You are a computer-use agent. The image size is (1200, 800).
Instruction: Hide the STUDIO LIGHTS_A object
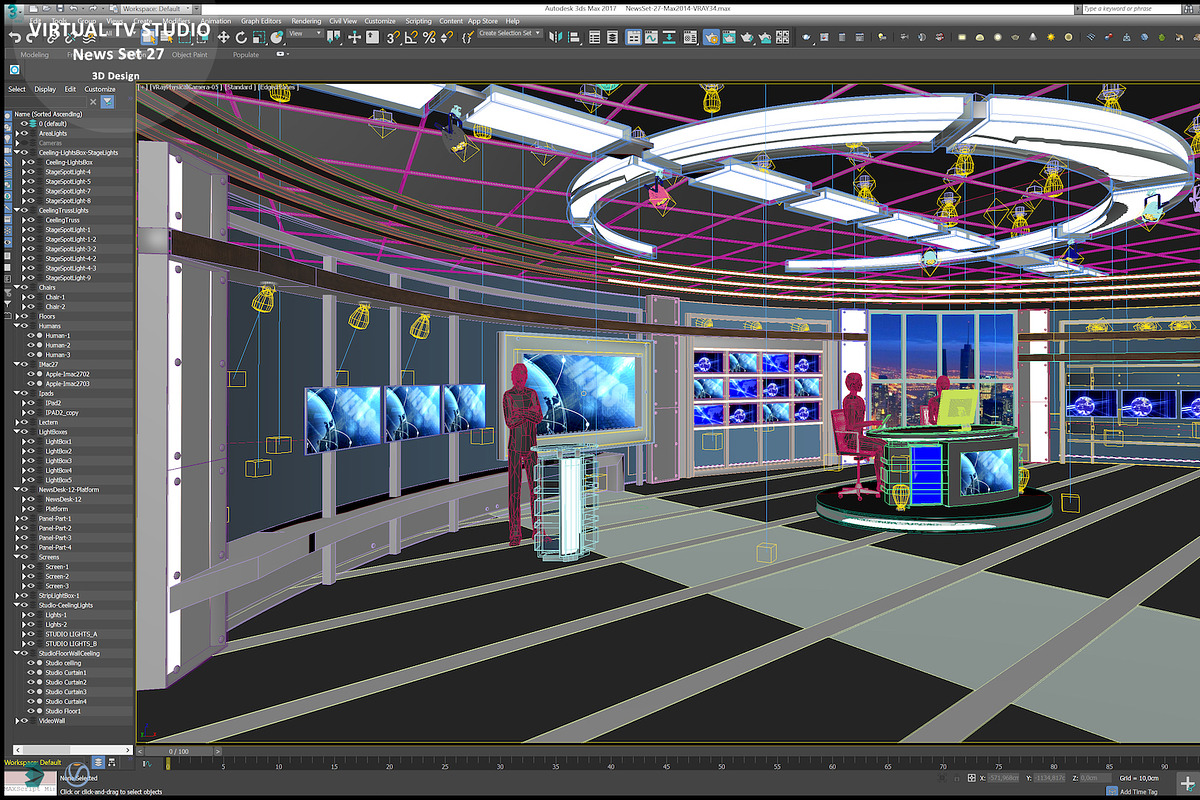pyautogui.click(x=31, y=634)
